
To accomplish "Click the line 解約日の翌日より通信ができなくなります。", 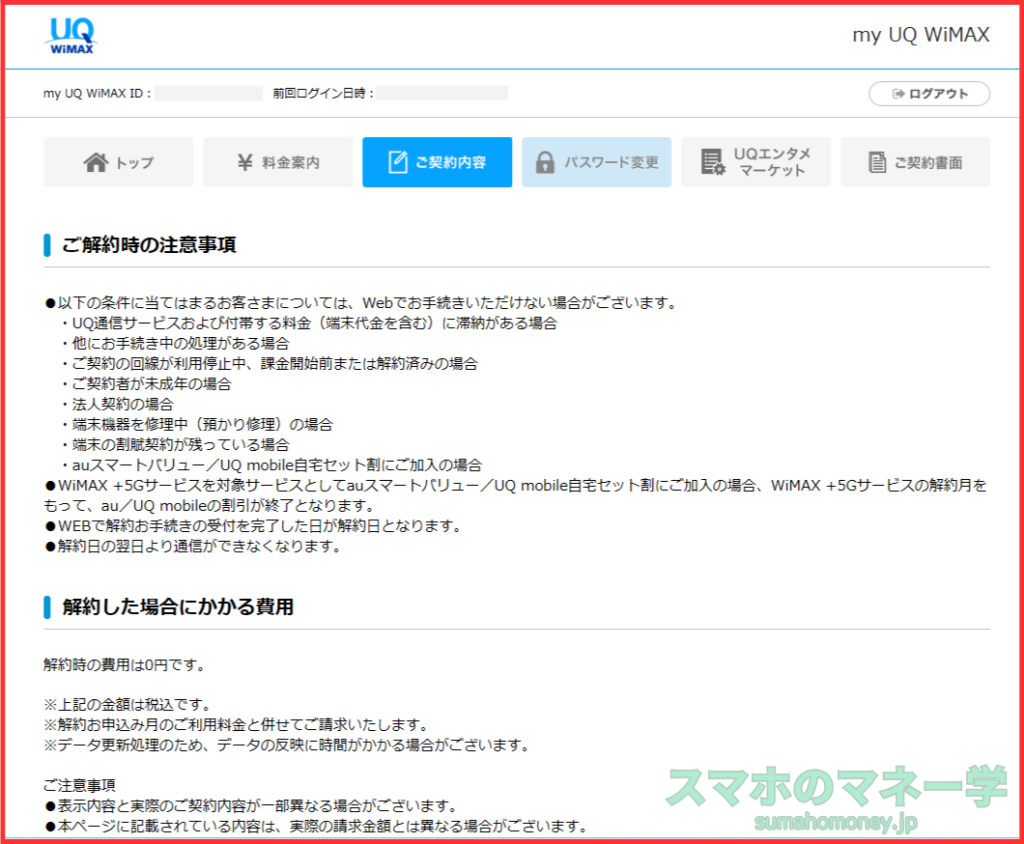I will (x=193, y=546).
